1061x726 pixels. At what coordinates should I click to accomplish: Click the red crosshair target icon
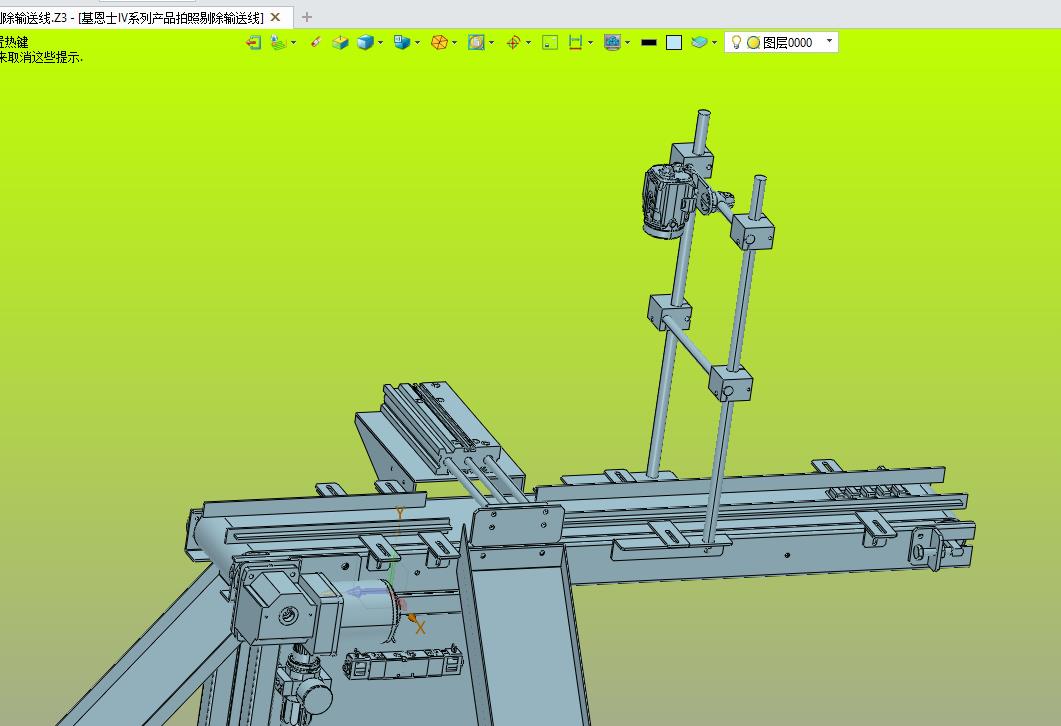click(514, 43)
